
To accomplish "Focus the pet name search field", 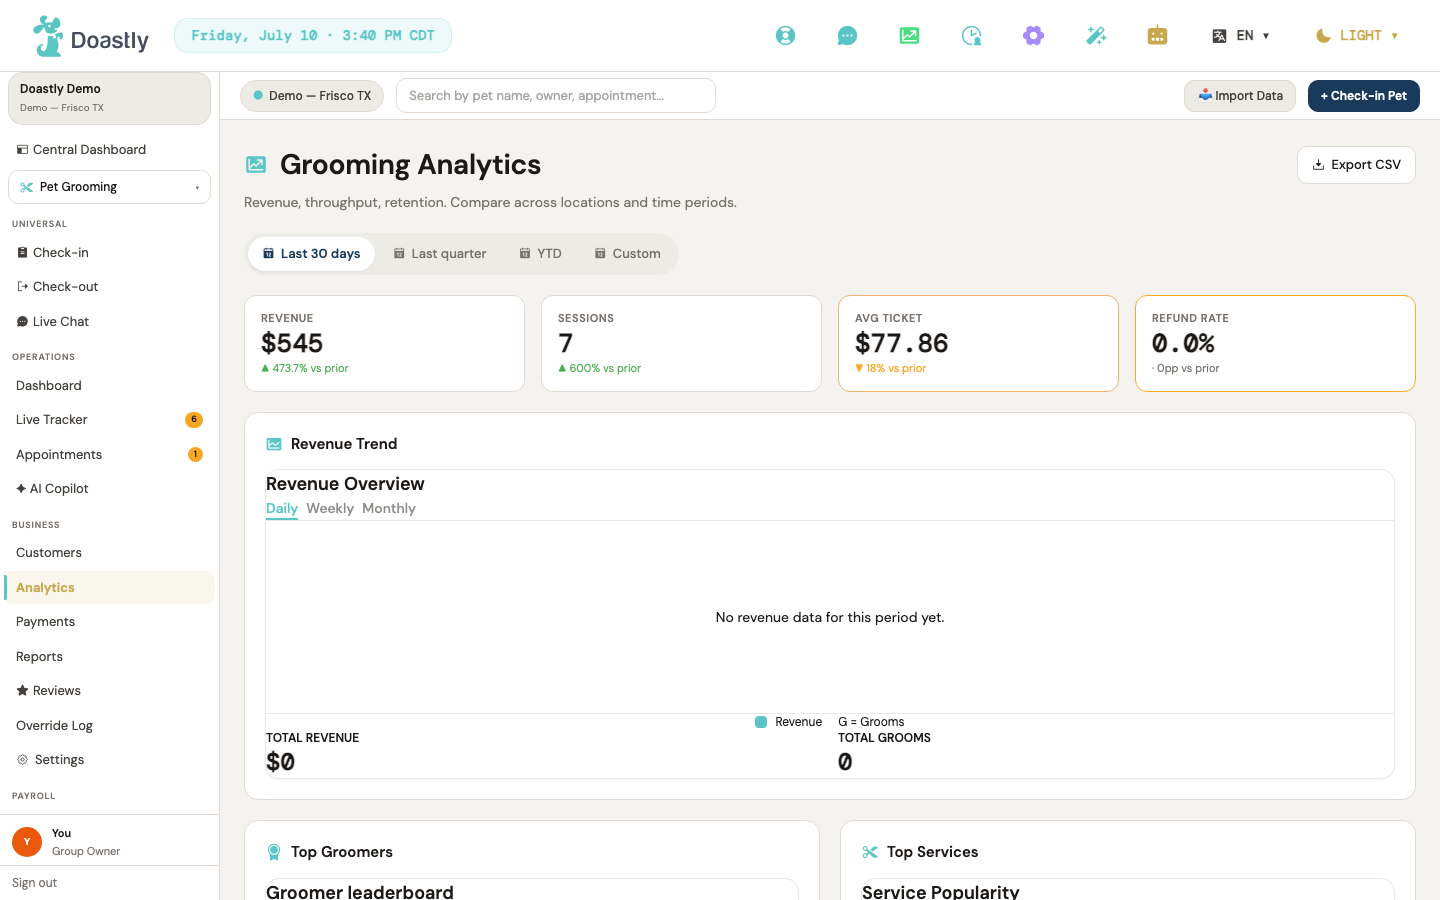I will tap(556, 96).
